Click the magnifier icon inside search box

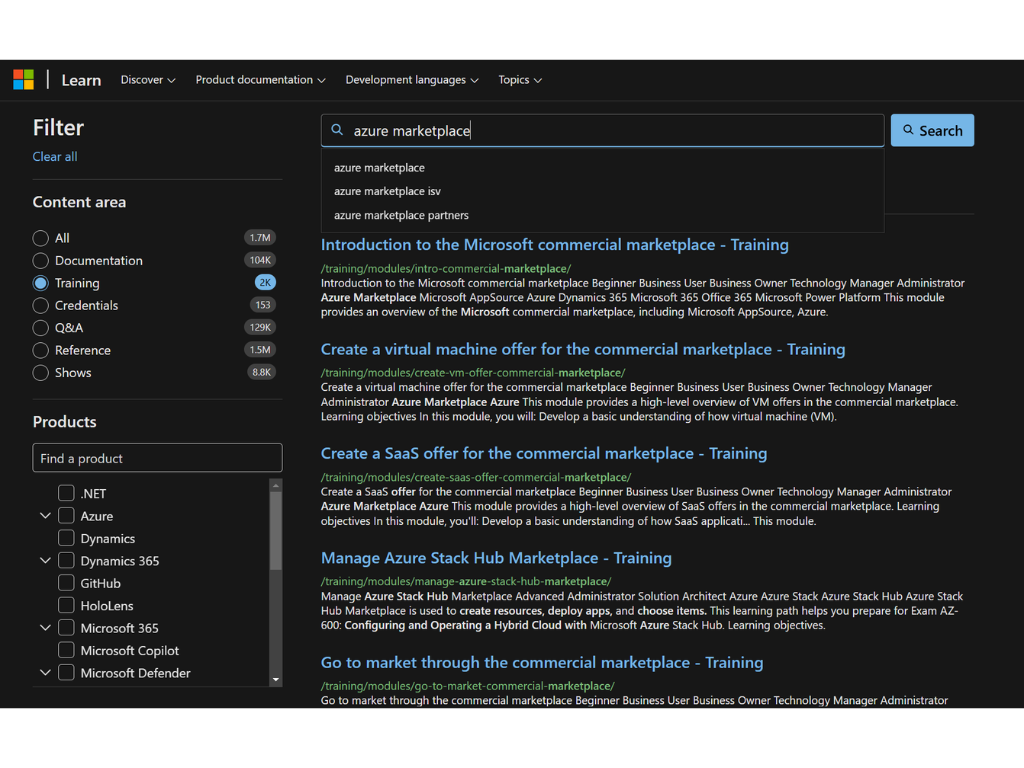337,130
